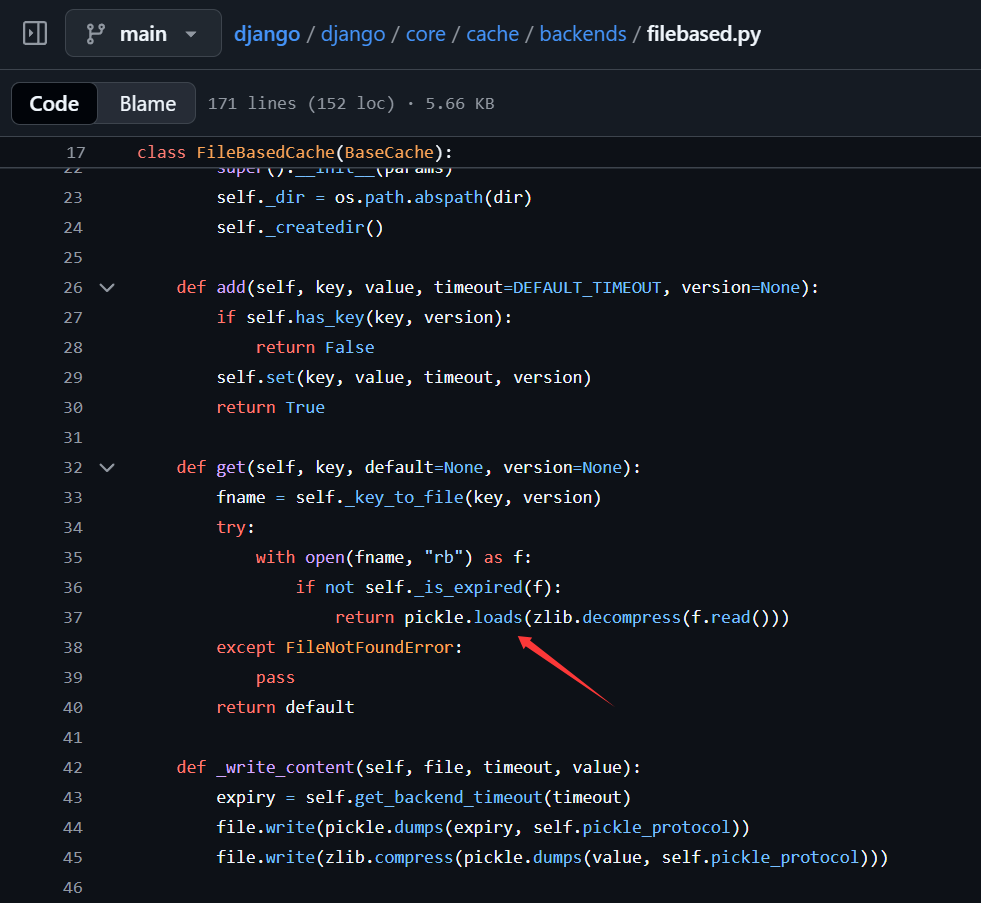Collapse the add function at line 26

107,287
